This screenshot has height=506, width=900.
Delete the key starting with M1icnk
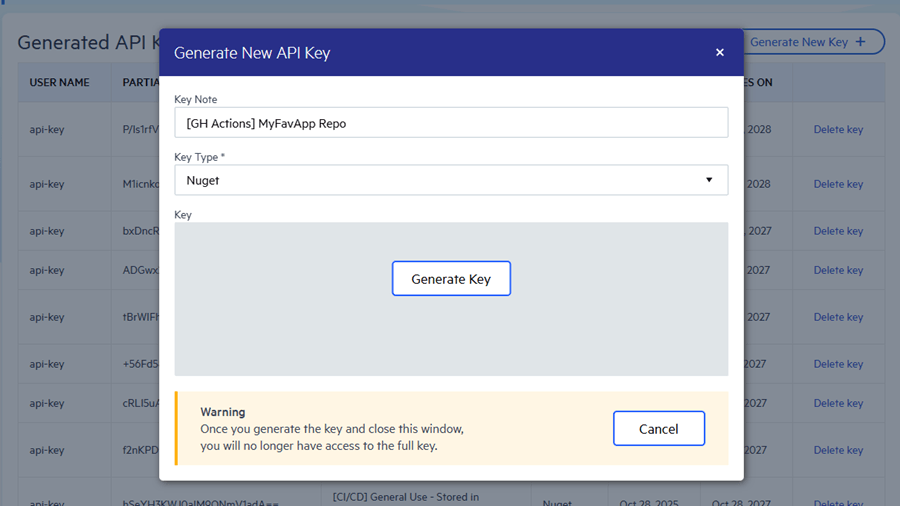pos(837,184)
